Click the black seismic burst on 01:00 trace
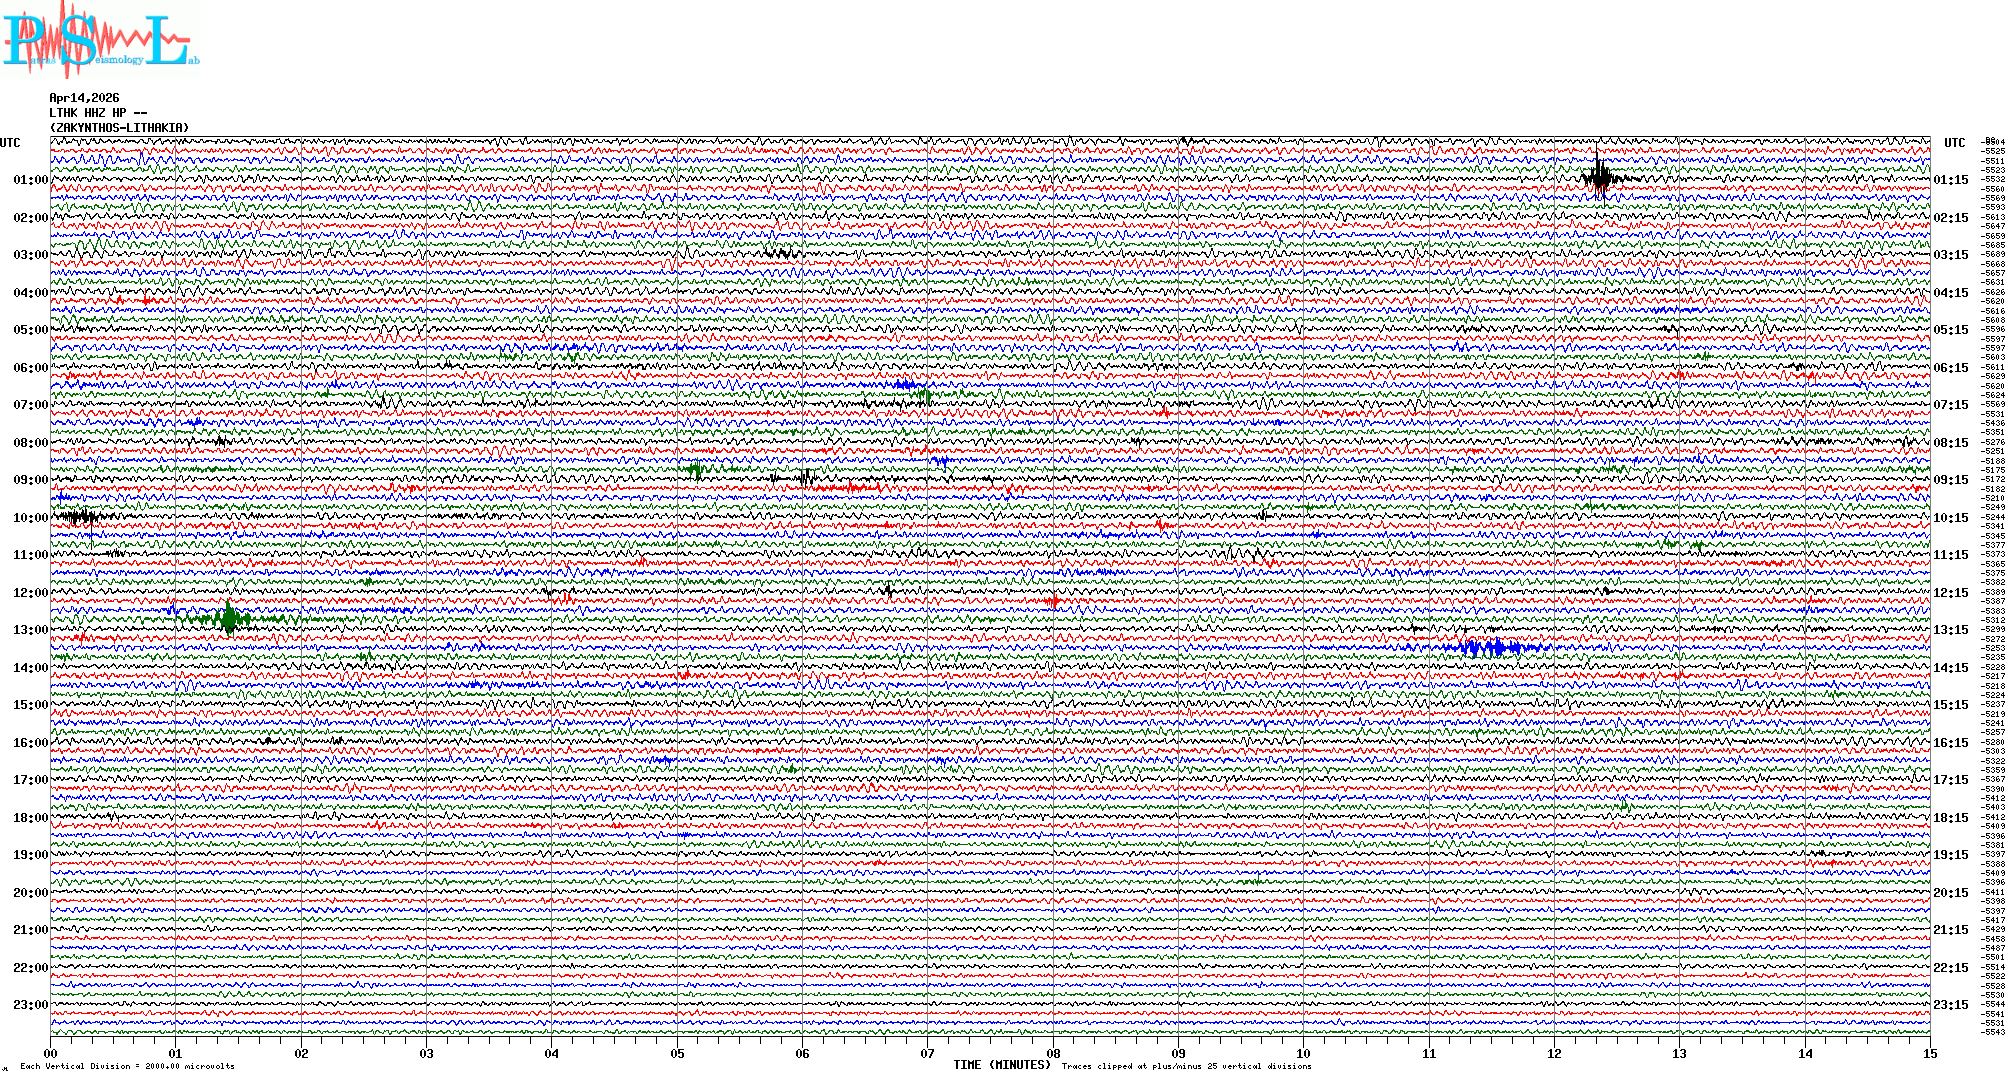Screen dimensions: 2010x1080 pyautogui.click(x=1600, y=179)
